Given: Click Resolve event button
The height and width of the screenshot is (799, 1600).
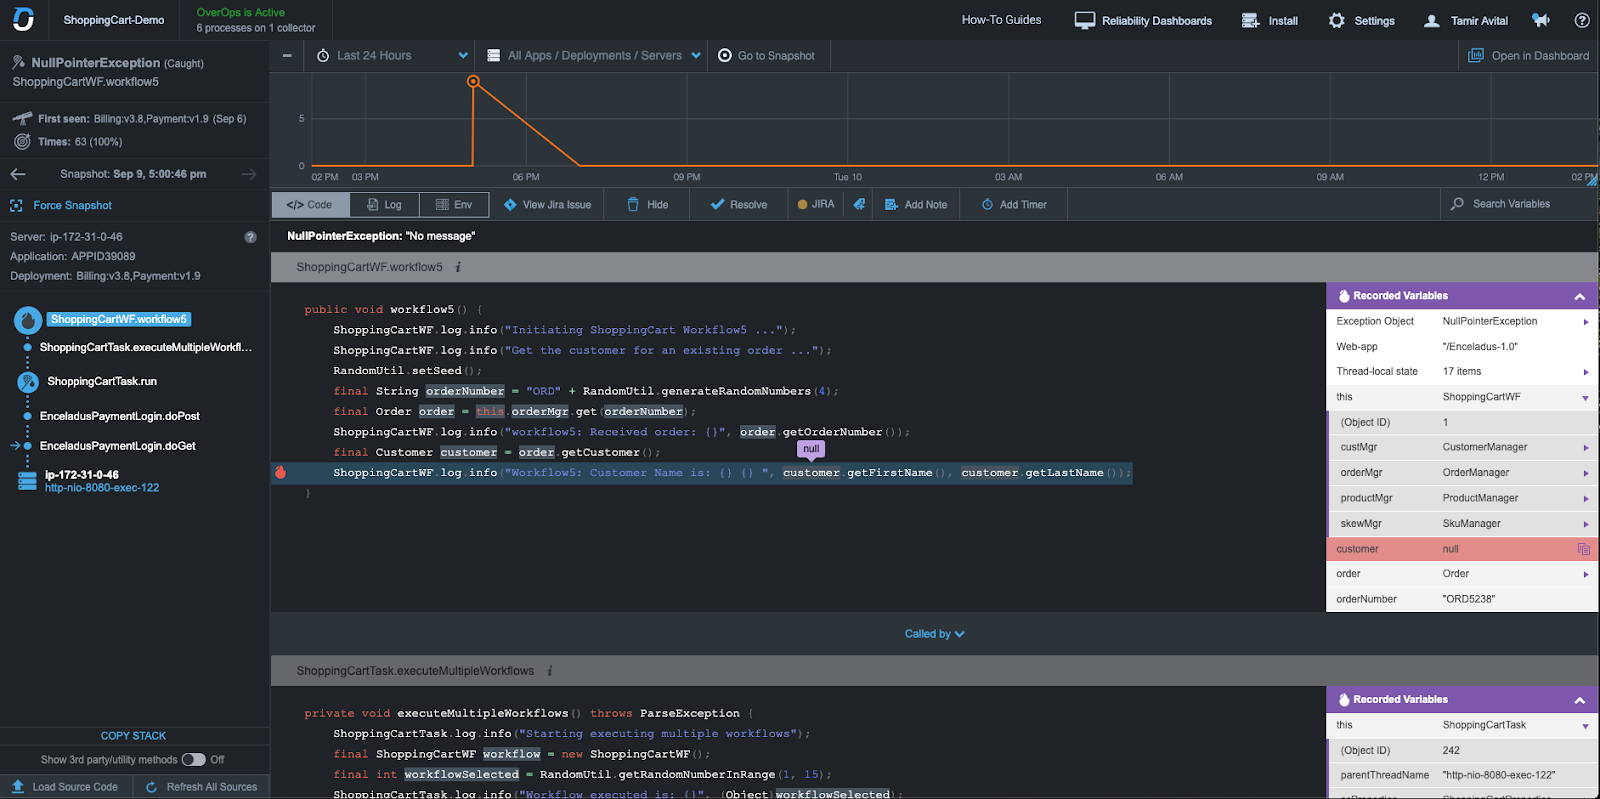Looking at the screenshot, I should tap(739, 205).
